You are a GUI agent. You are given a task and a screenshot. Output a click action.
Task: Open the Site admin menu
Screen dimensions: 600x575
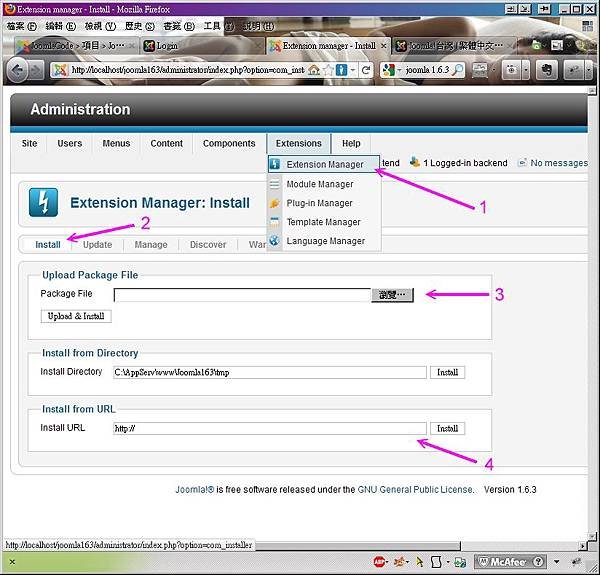coord(29,143)
